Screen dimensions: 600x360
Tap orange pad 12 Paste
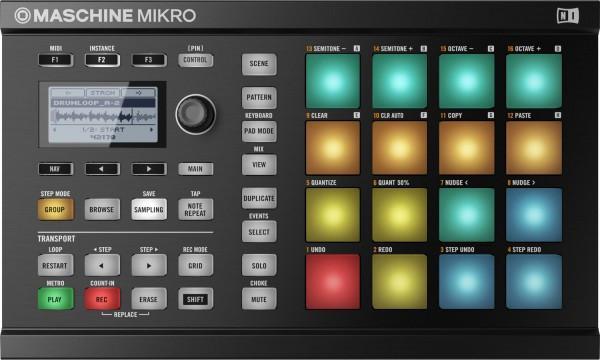coord(534,148)
